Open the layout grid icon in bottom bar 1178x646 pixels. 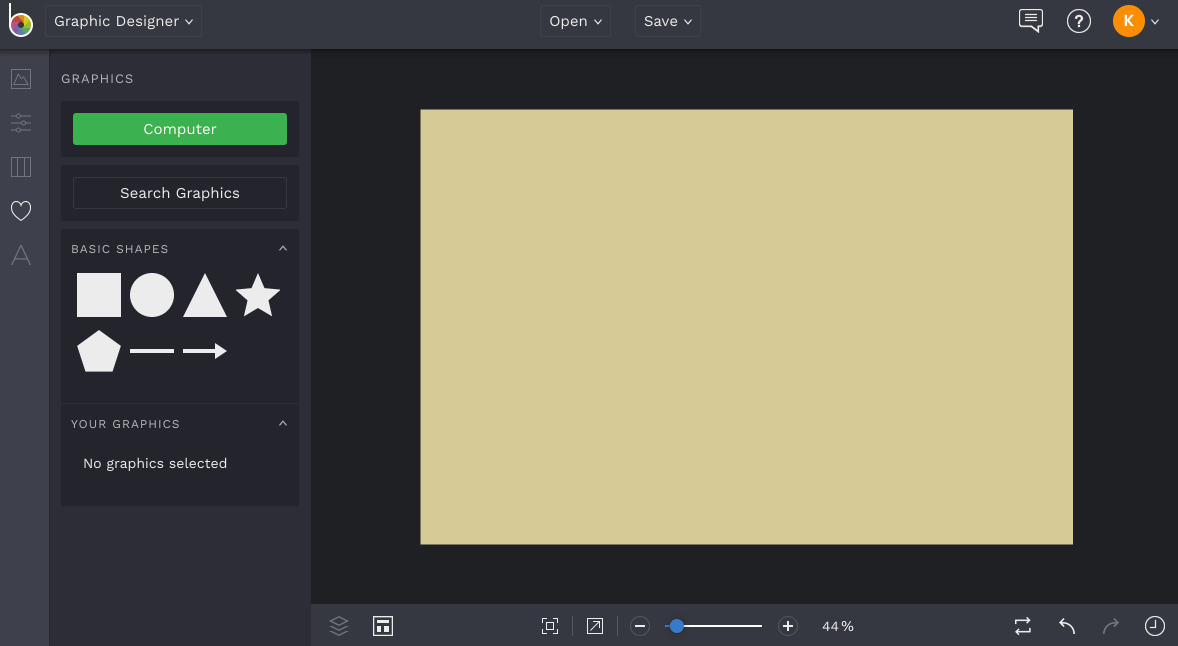pyautogui.click(x=383, y=626)
